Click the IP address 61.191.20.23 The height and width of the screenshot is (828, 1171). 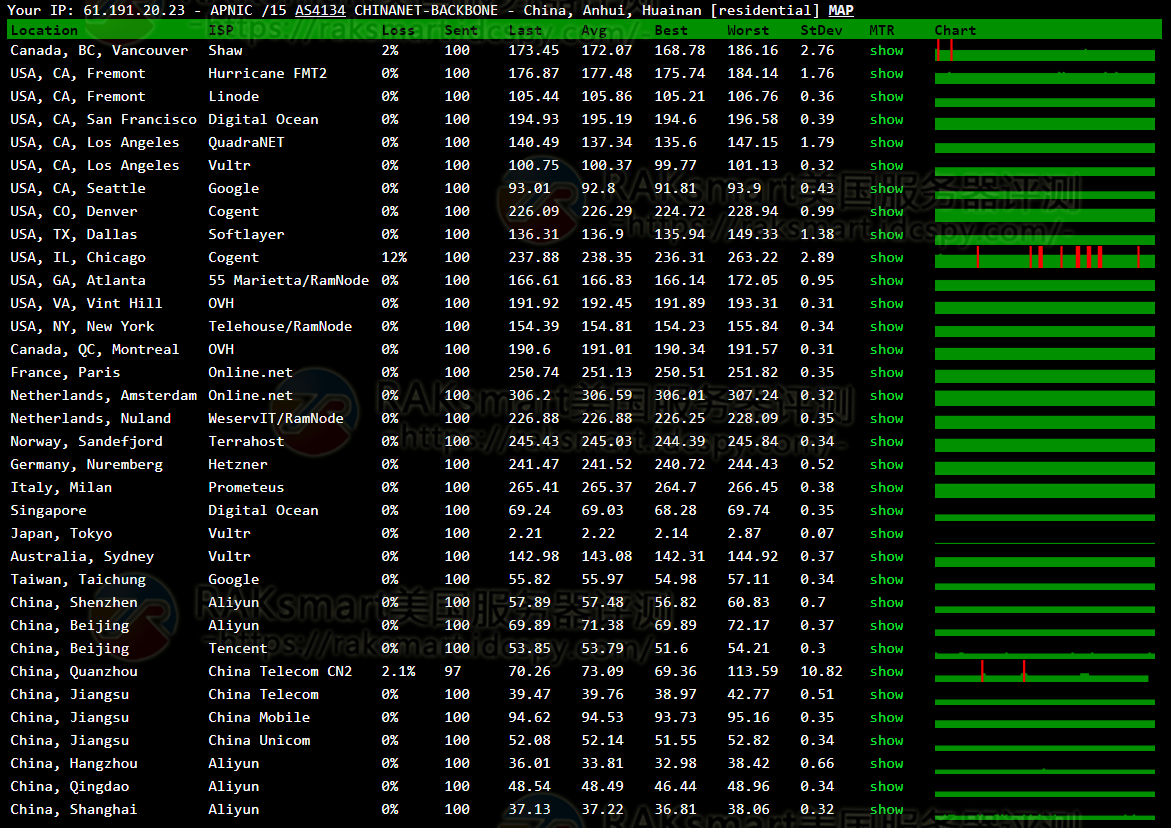(x=134, y=10)
